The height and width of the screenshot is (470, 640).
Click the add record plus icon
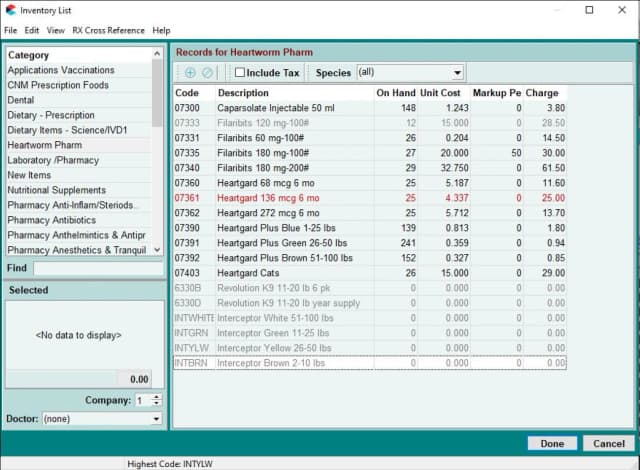191,73
